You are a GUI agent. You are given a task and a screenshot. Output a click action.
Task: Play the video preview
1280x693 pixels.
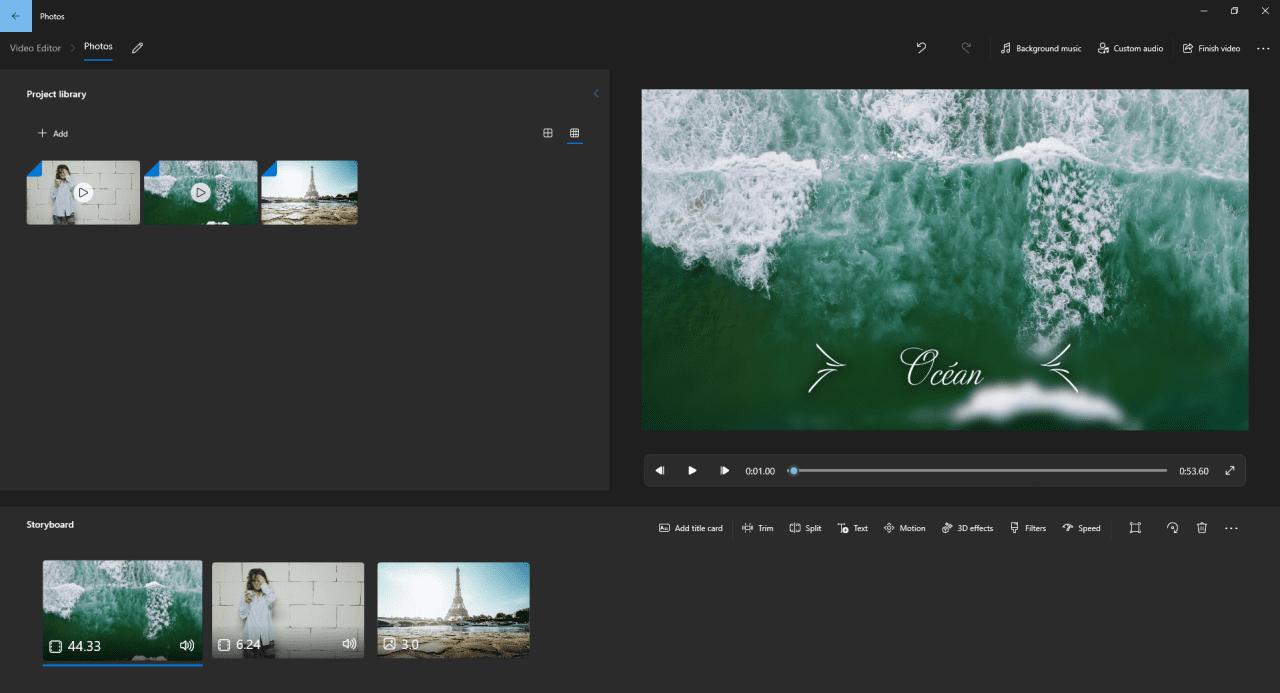click(x=692, y=471)
